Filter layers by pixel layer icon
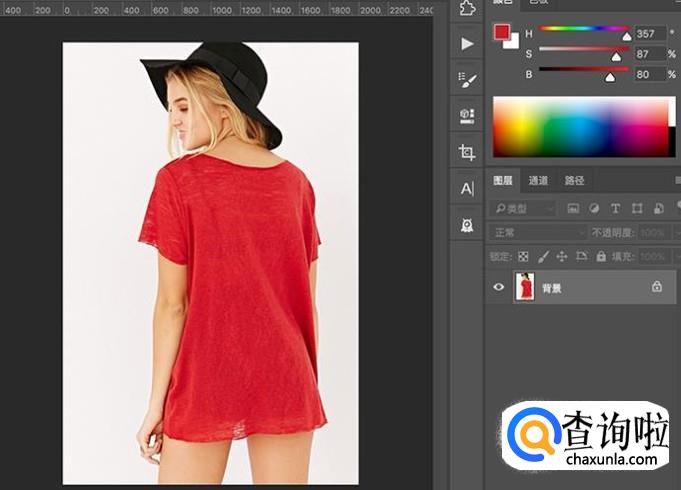 tap(574, 209)
